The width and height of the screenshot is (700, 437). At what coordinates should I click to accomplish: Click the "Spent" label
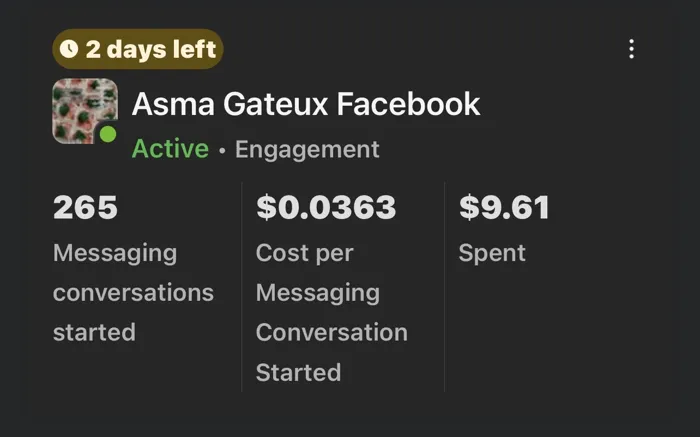point(492,253)
